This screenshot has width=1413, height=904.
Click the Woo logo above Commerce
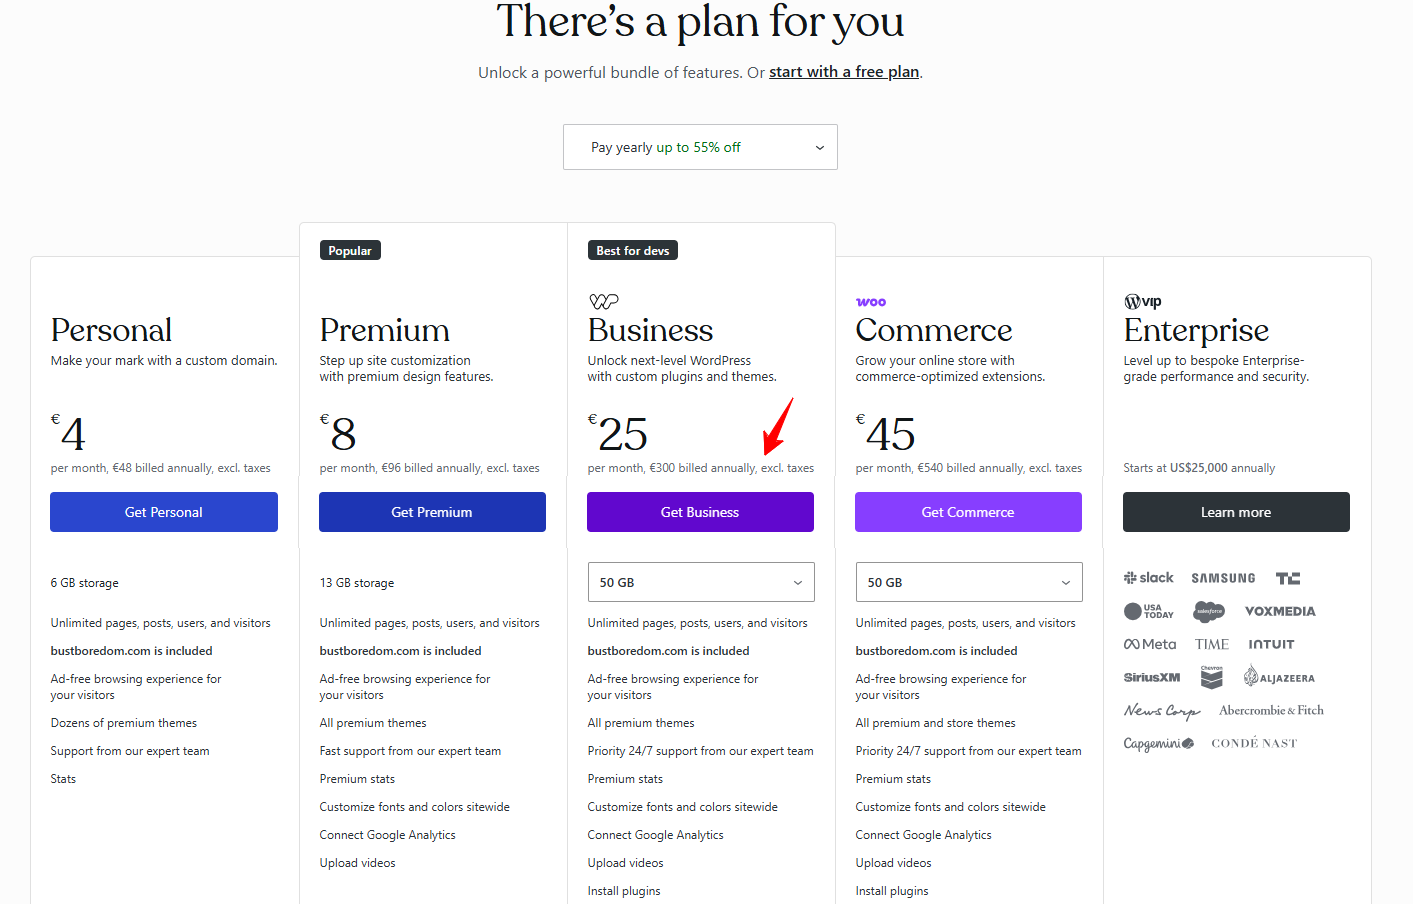871,302
